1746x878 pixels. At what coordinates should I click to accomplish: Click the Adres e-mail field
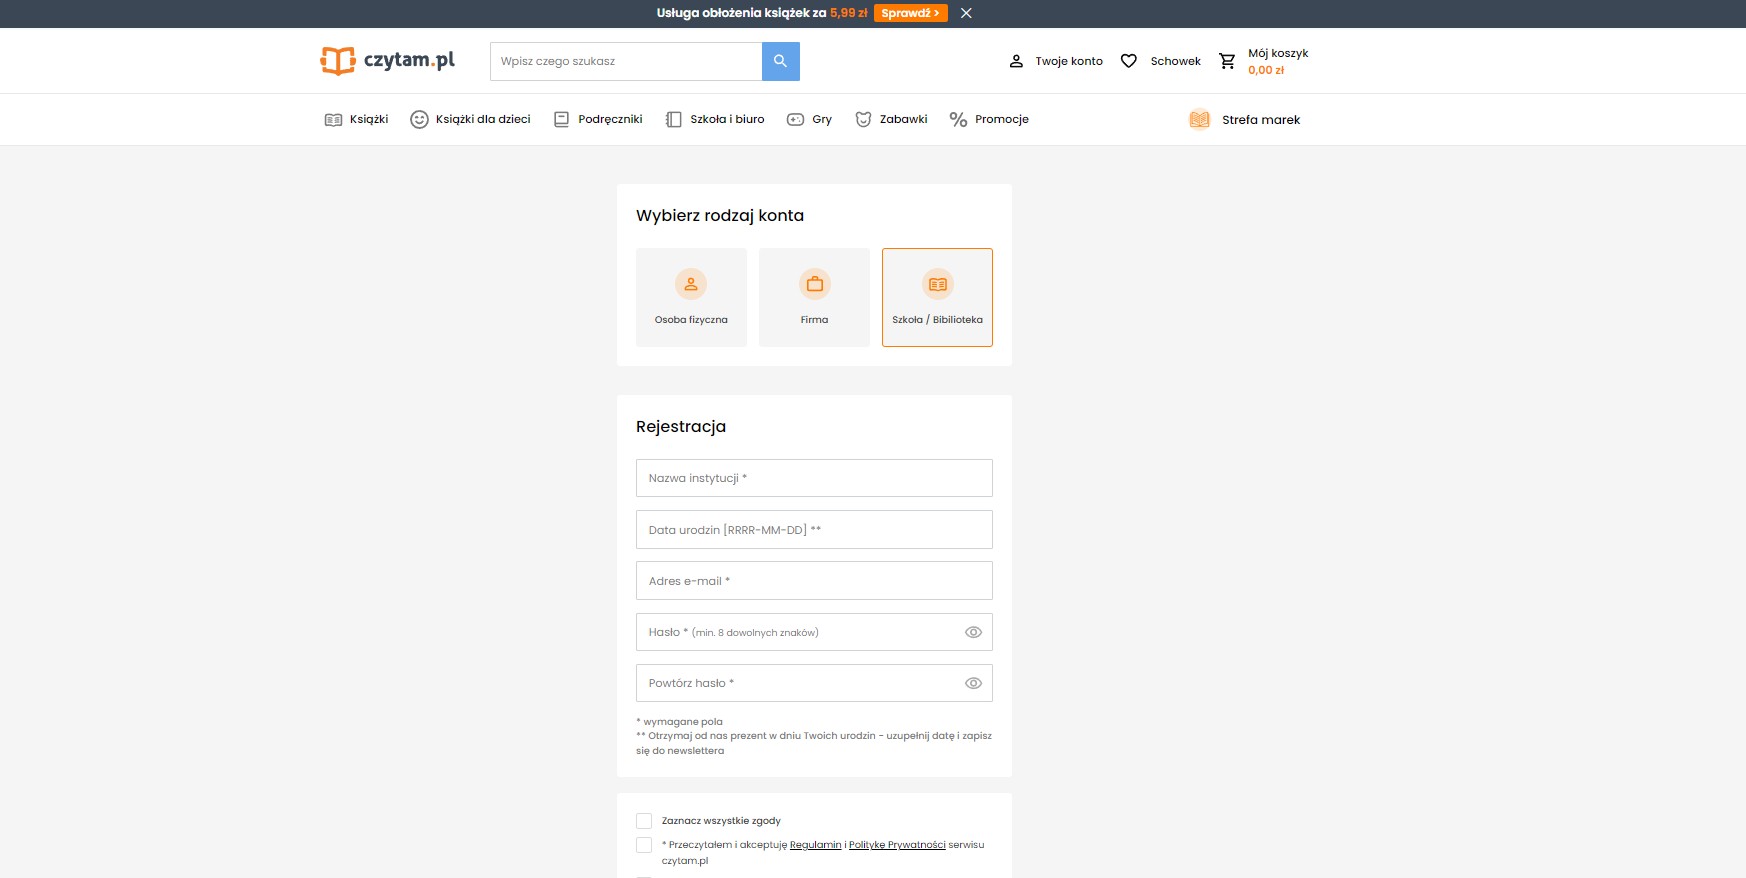tap(814, 580)
